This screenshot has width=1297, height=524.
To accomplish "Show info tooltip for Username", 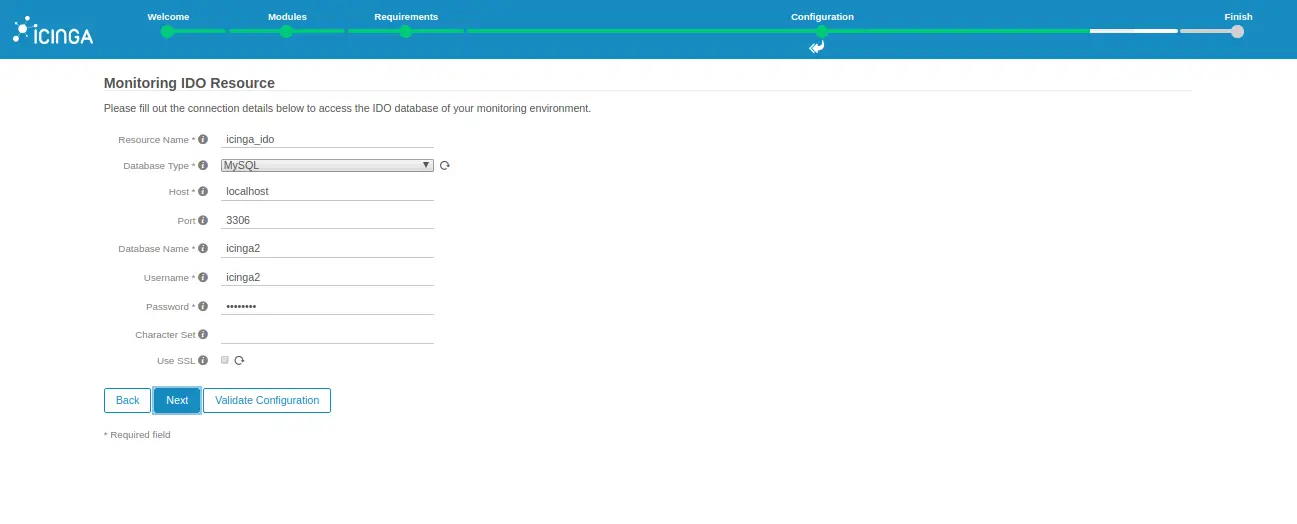I will point(203,278).
